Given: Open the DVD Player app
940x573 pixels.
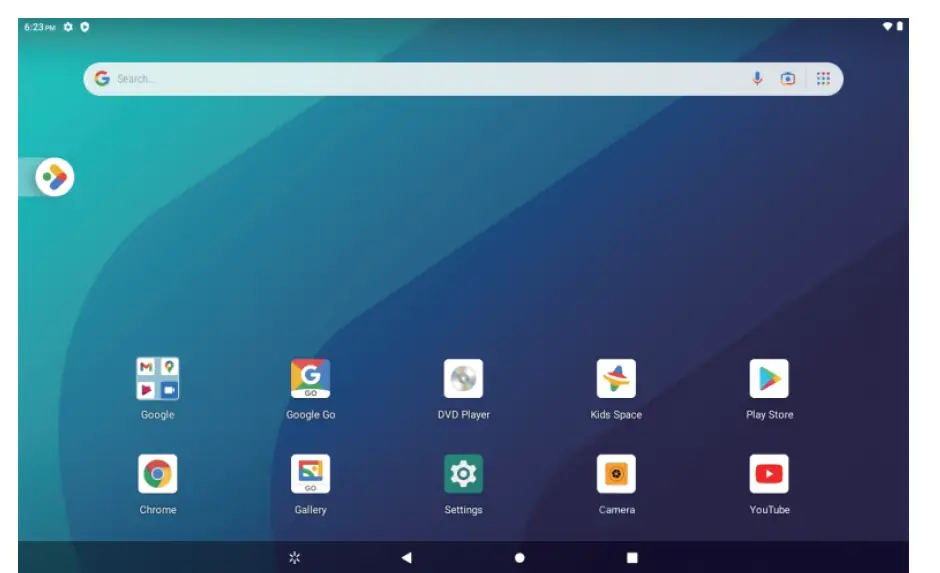Looking at the screenshot, I should click(463, 379).
